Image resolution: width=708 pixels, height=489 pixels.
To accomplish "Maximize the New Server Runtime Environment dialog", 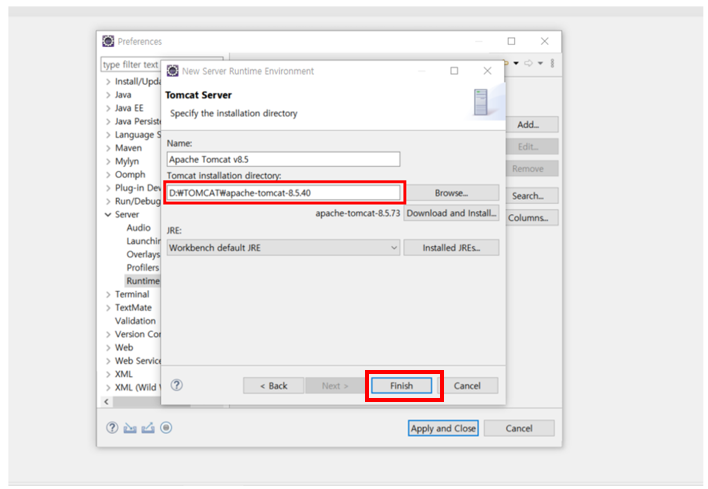I will click(454, 71).
